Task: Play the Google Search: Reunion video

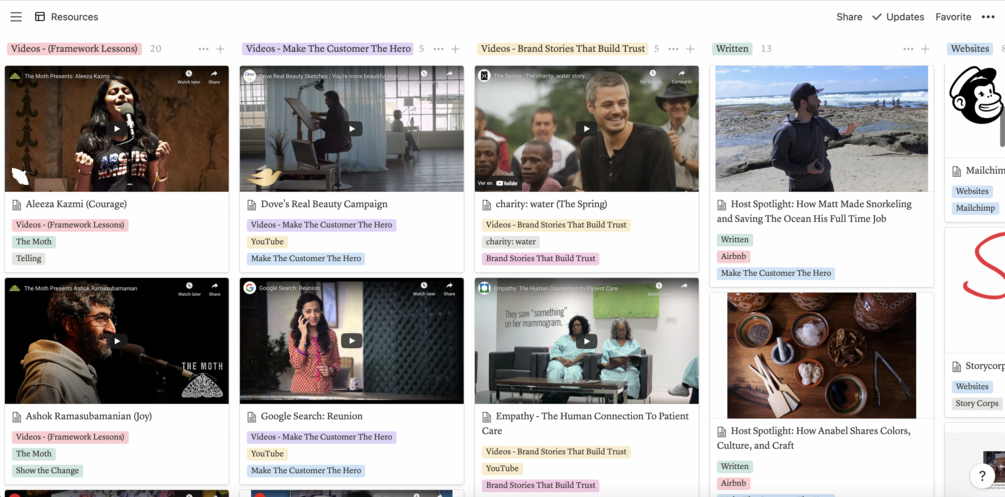Action: pos(352,341)
